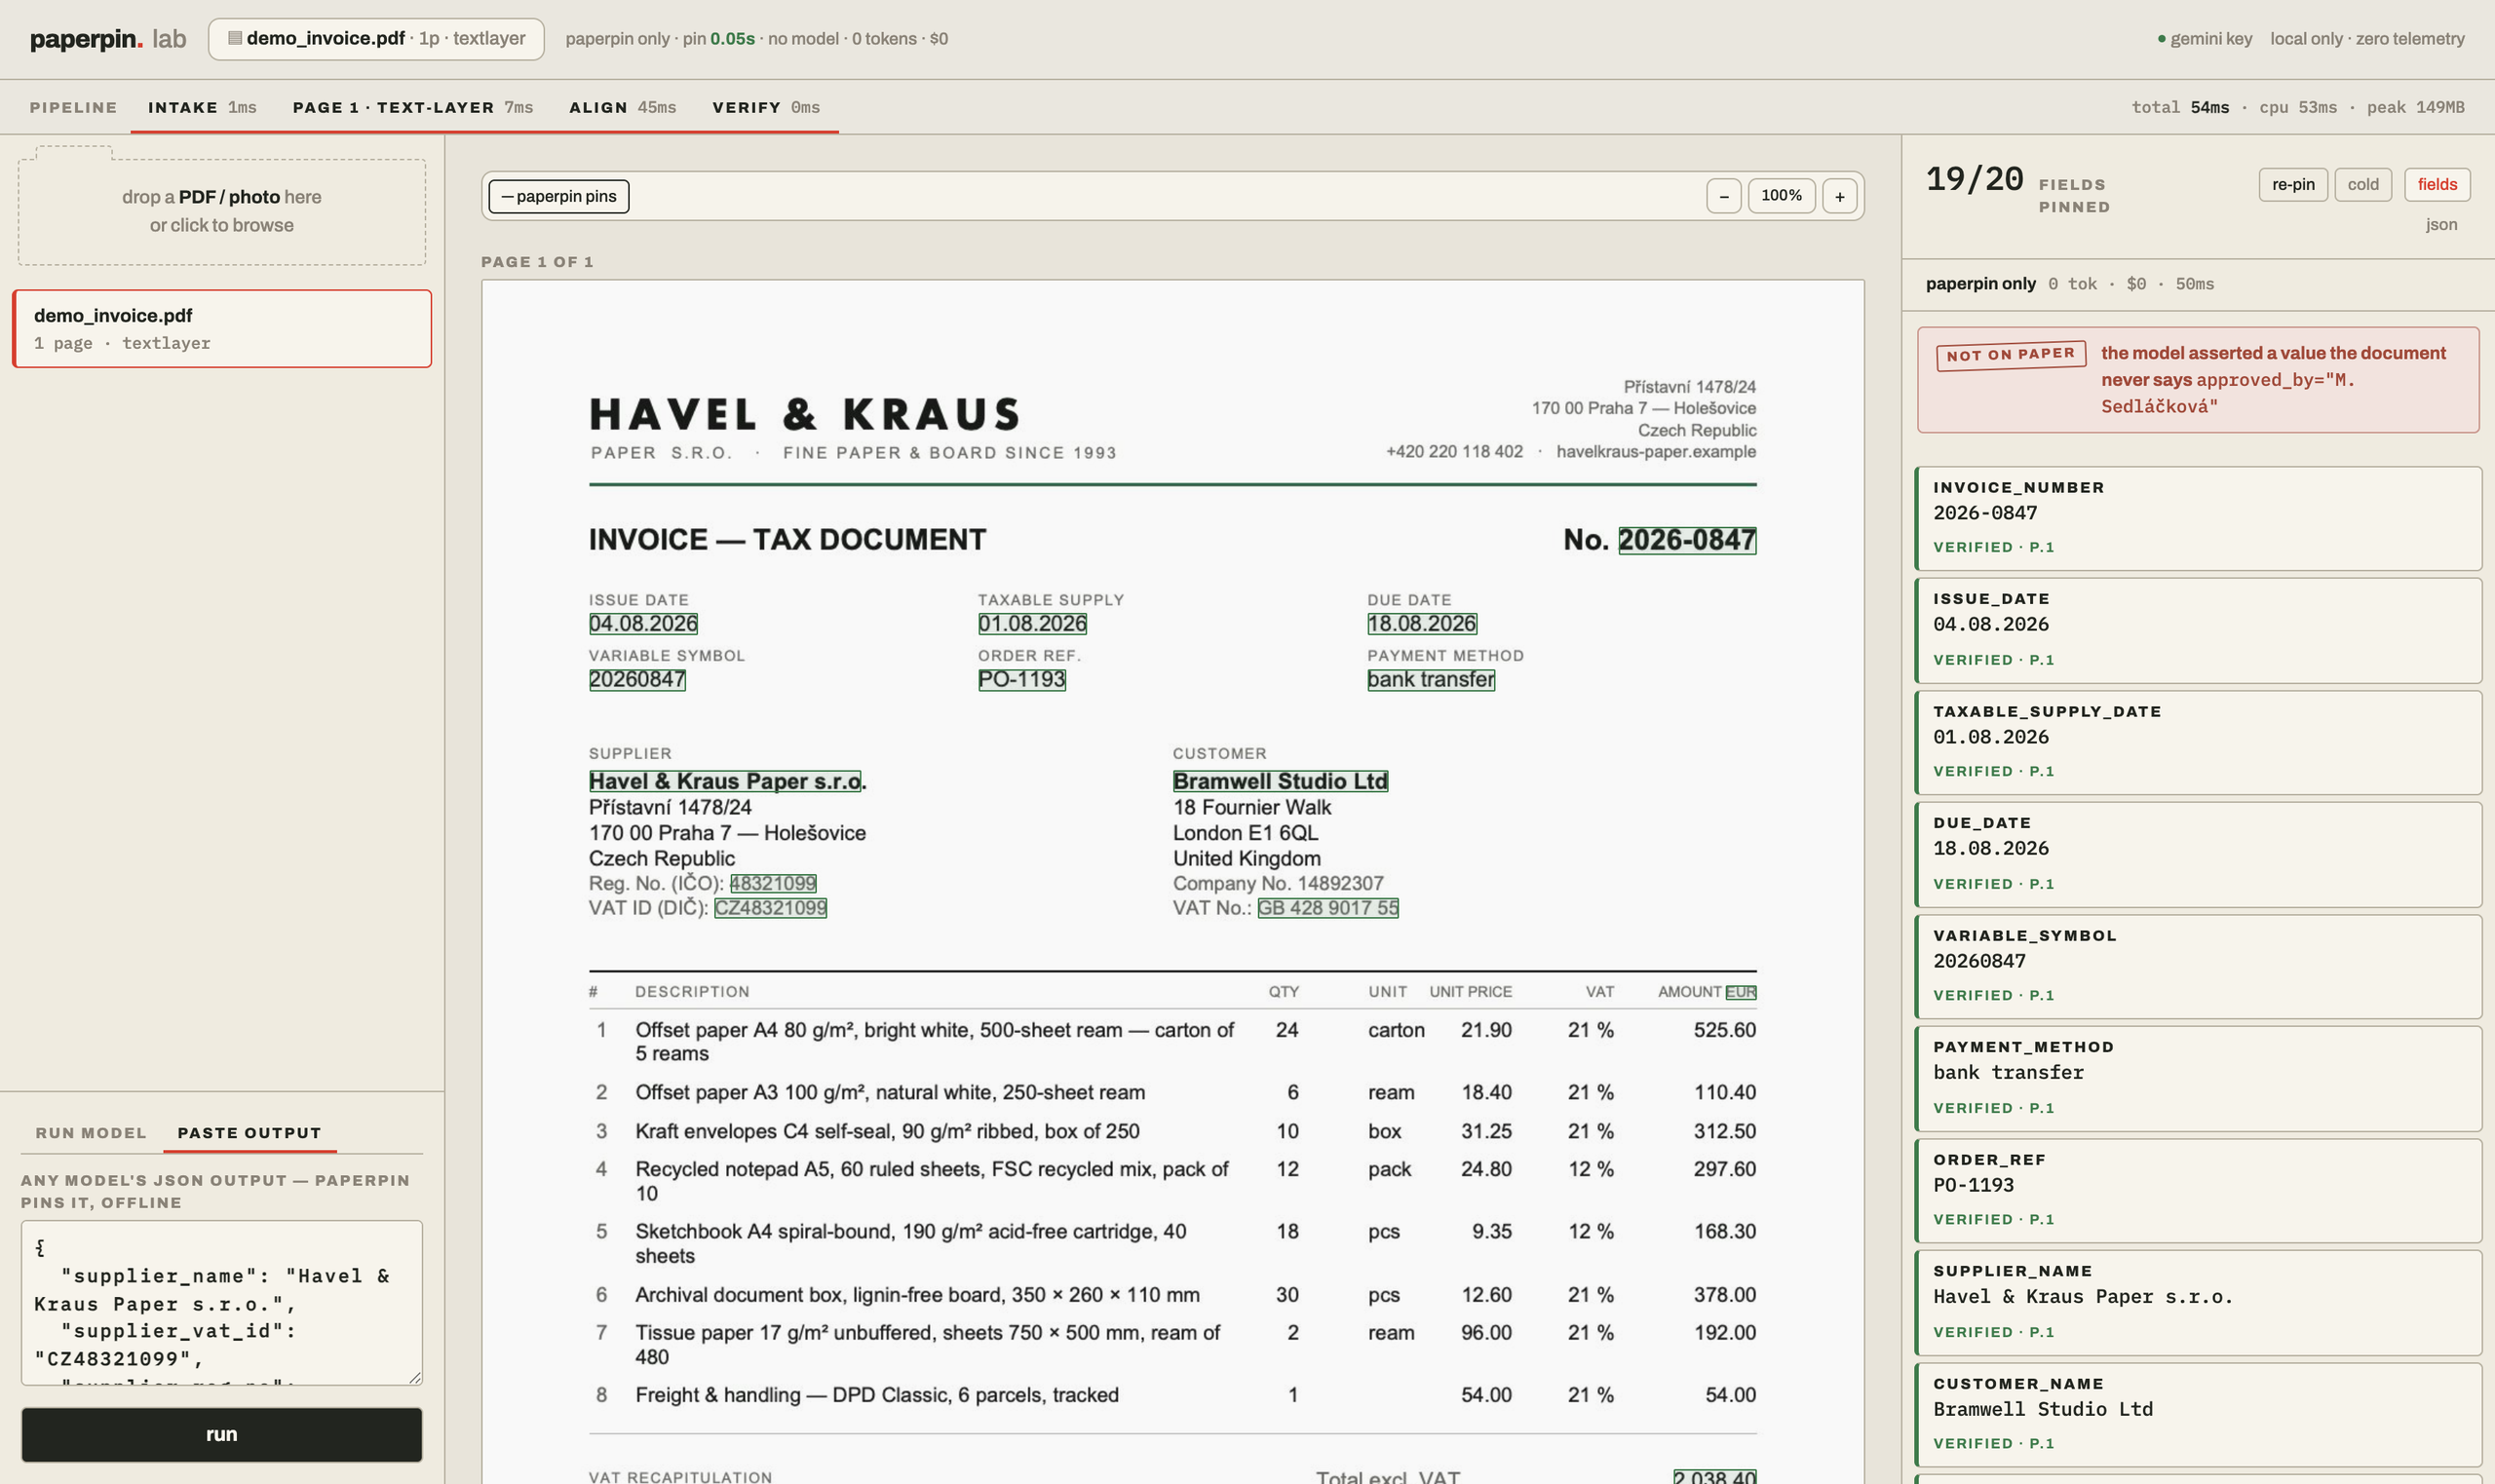Click the demo_invoice.pdf header chip
Viewport: 2495px width, 1484px height.
click(x=376, y=39)
